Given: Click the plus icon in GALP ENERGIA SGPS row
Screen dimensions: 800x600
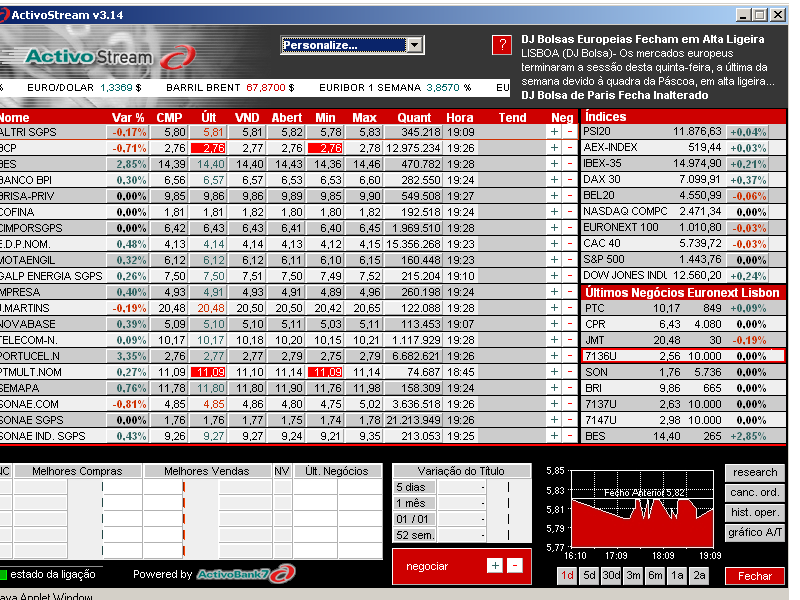Looking at the screenshot, I should click(554, 276).
